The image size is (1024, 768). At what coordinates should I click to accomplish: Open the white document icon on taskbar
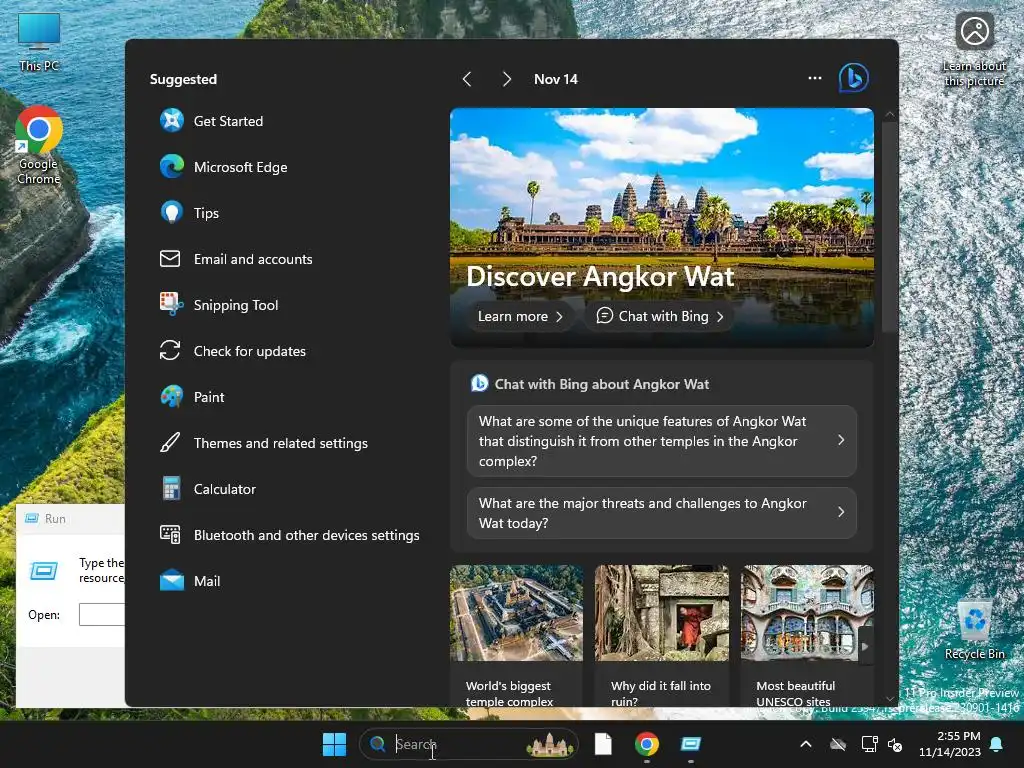[x=603, y=744]
